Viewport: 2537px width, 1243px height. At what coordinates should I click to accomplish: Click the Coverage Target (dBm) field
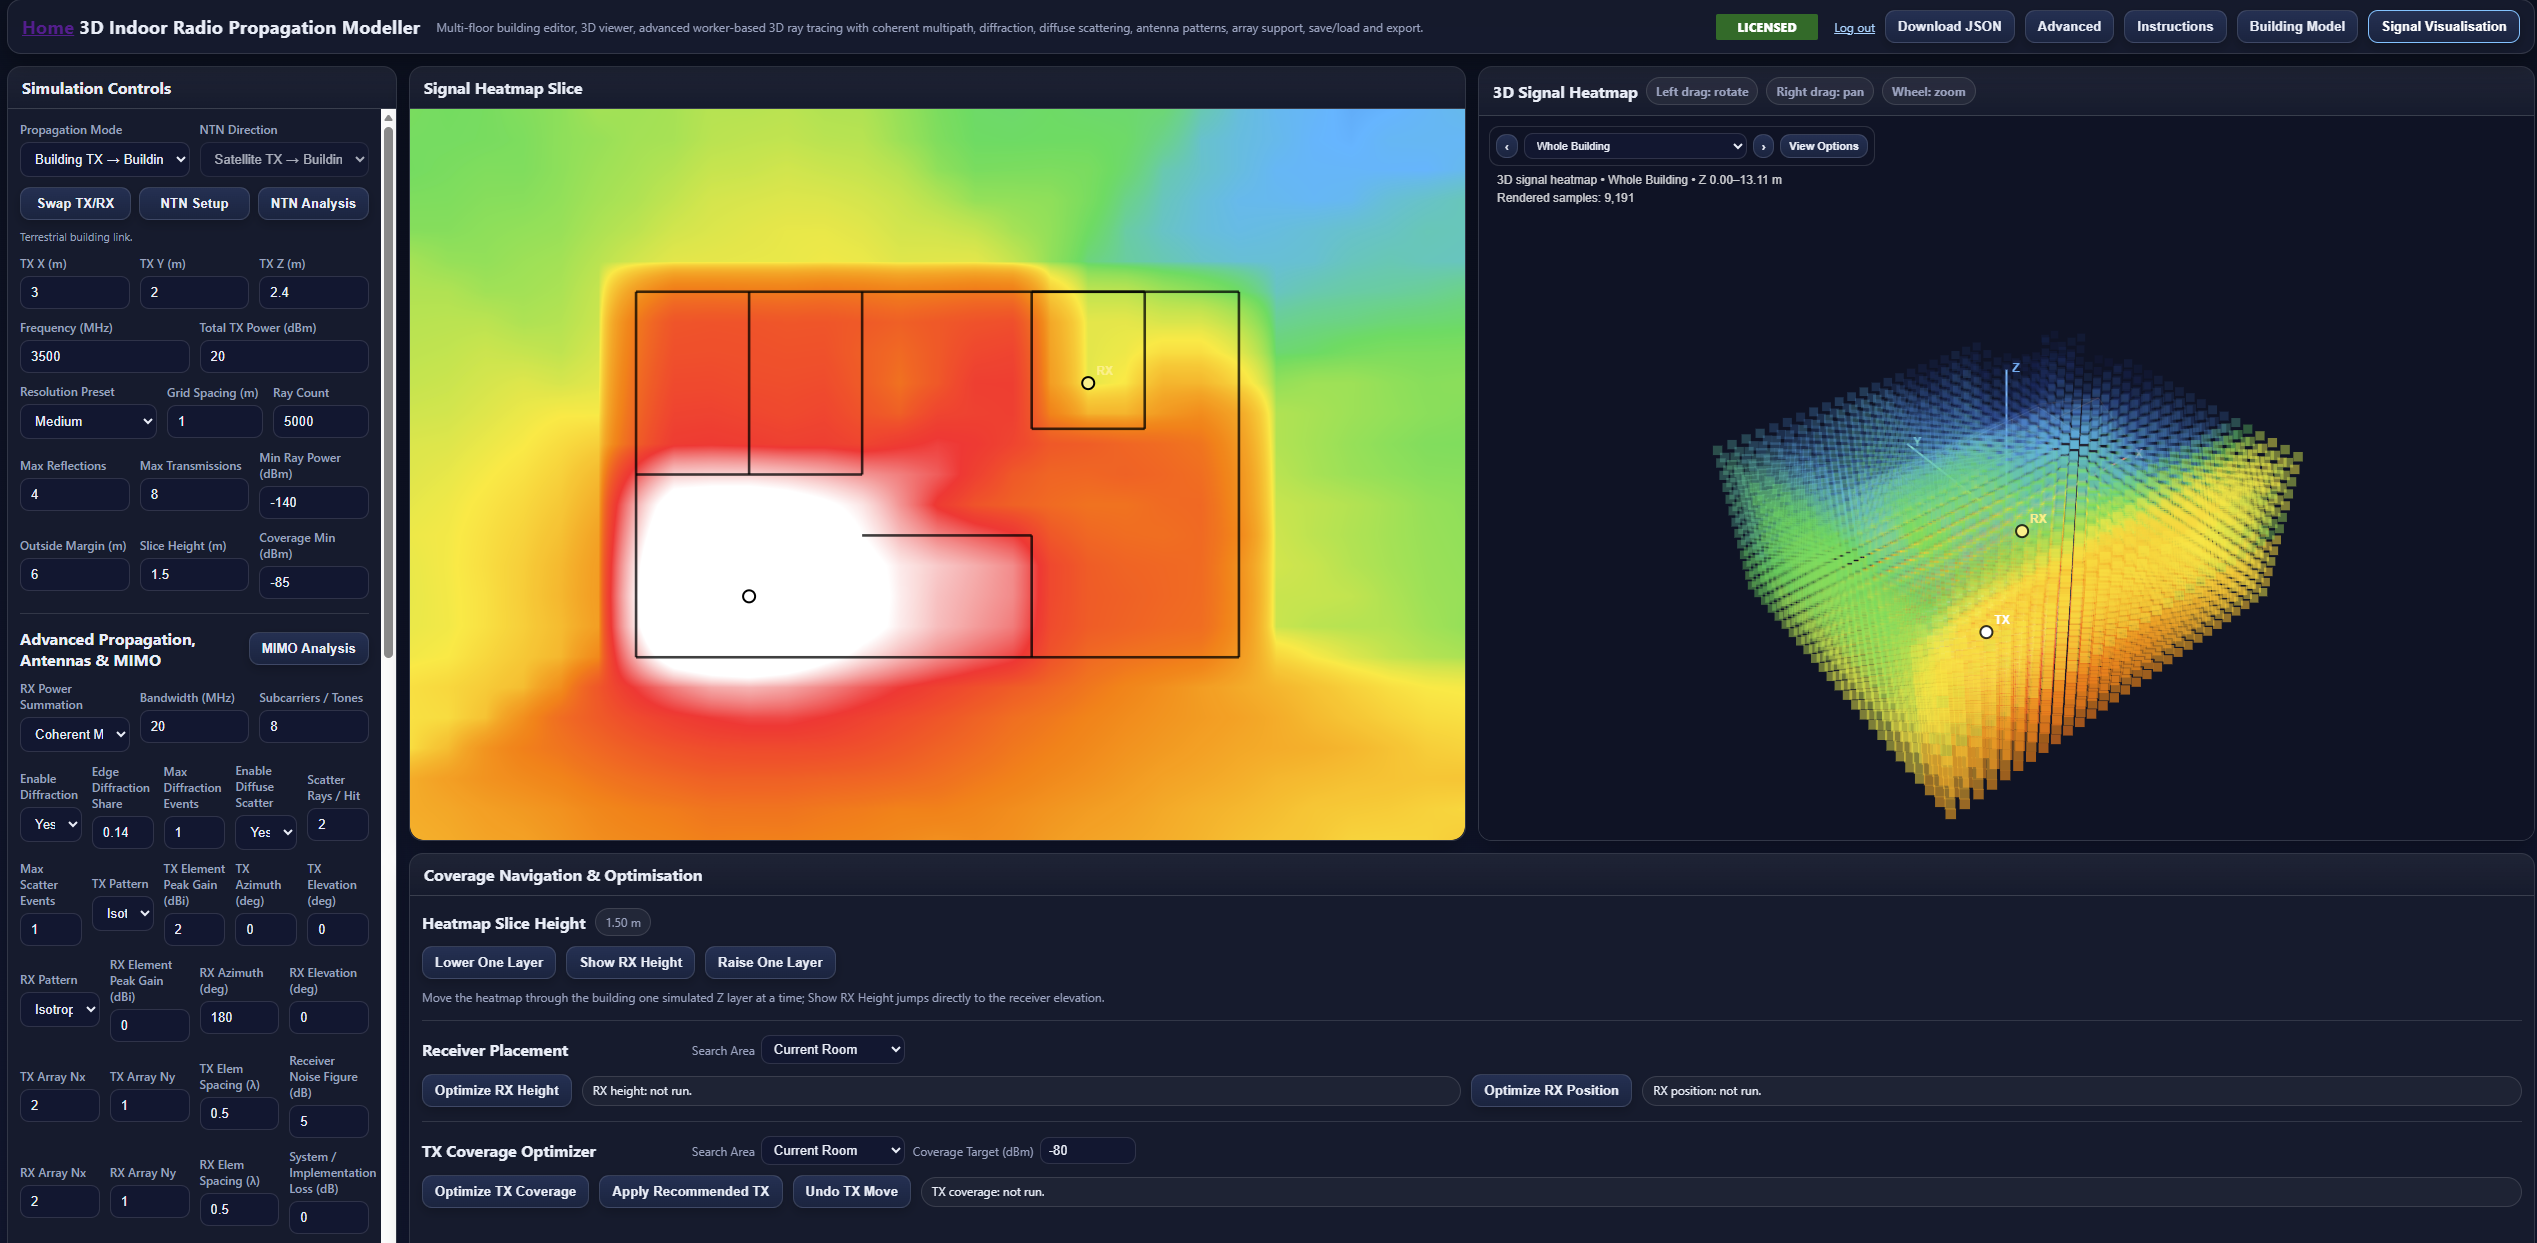coord(1087,1150)
